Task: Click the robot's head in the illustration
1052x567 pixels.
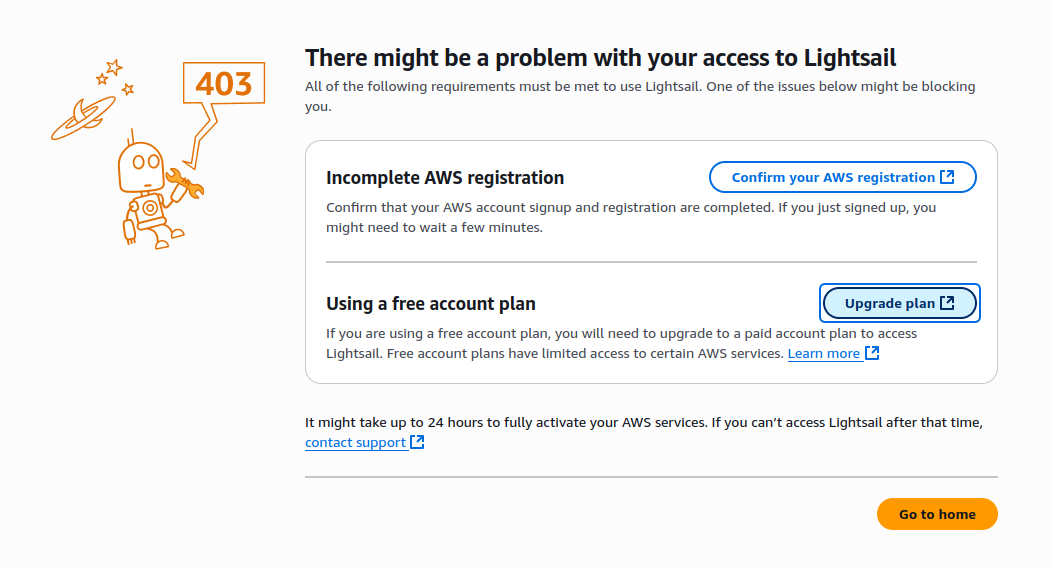Action: (x=142, y=166)
